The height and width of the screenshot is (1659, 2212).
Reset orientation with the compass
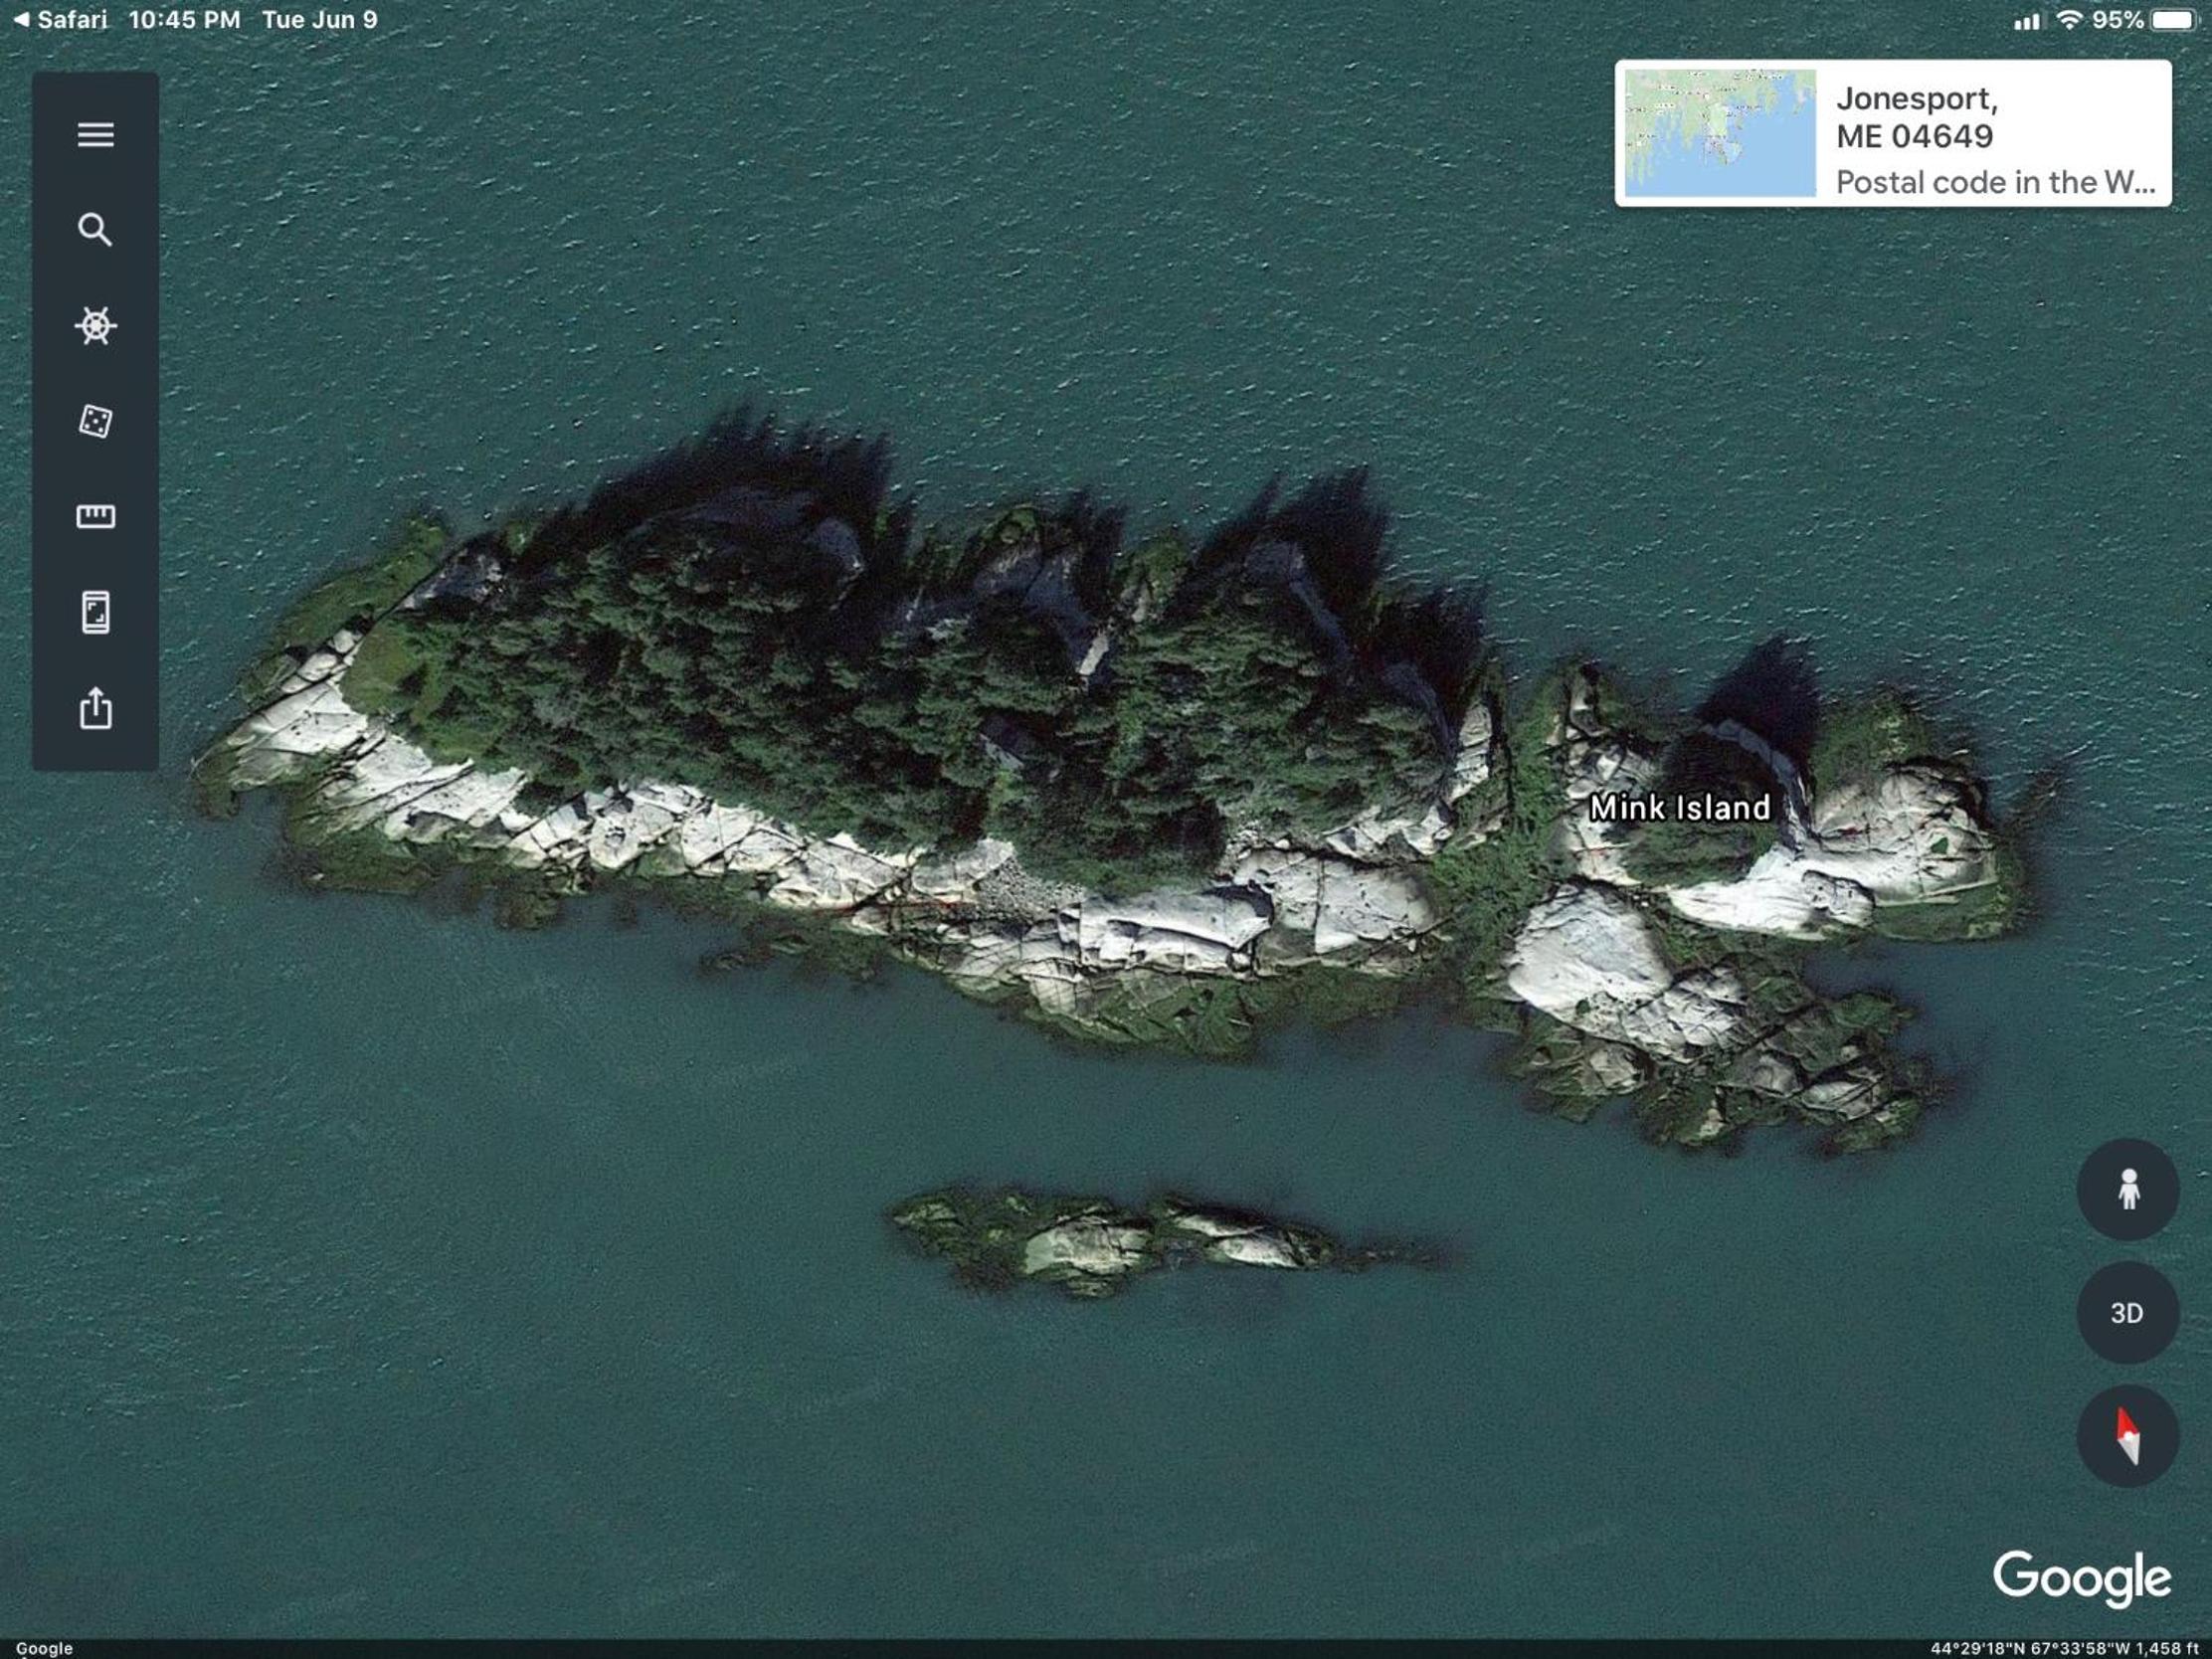pyautogui.click(x=2128, y=1436)
